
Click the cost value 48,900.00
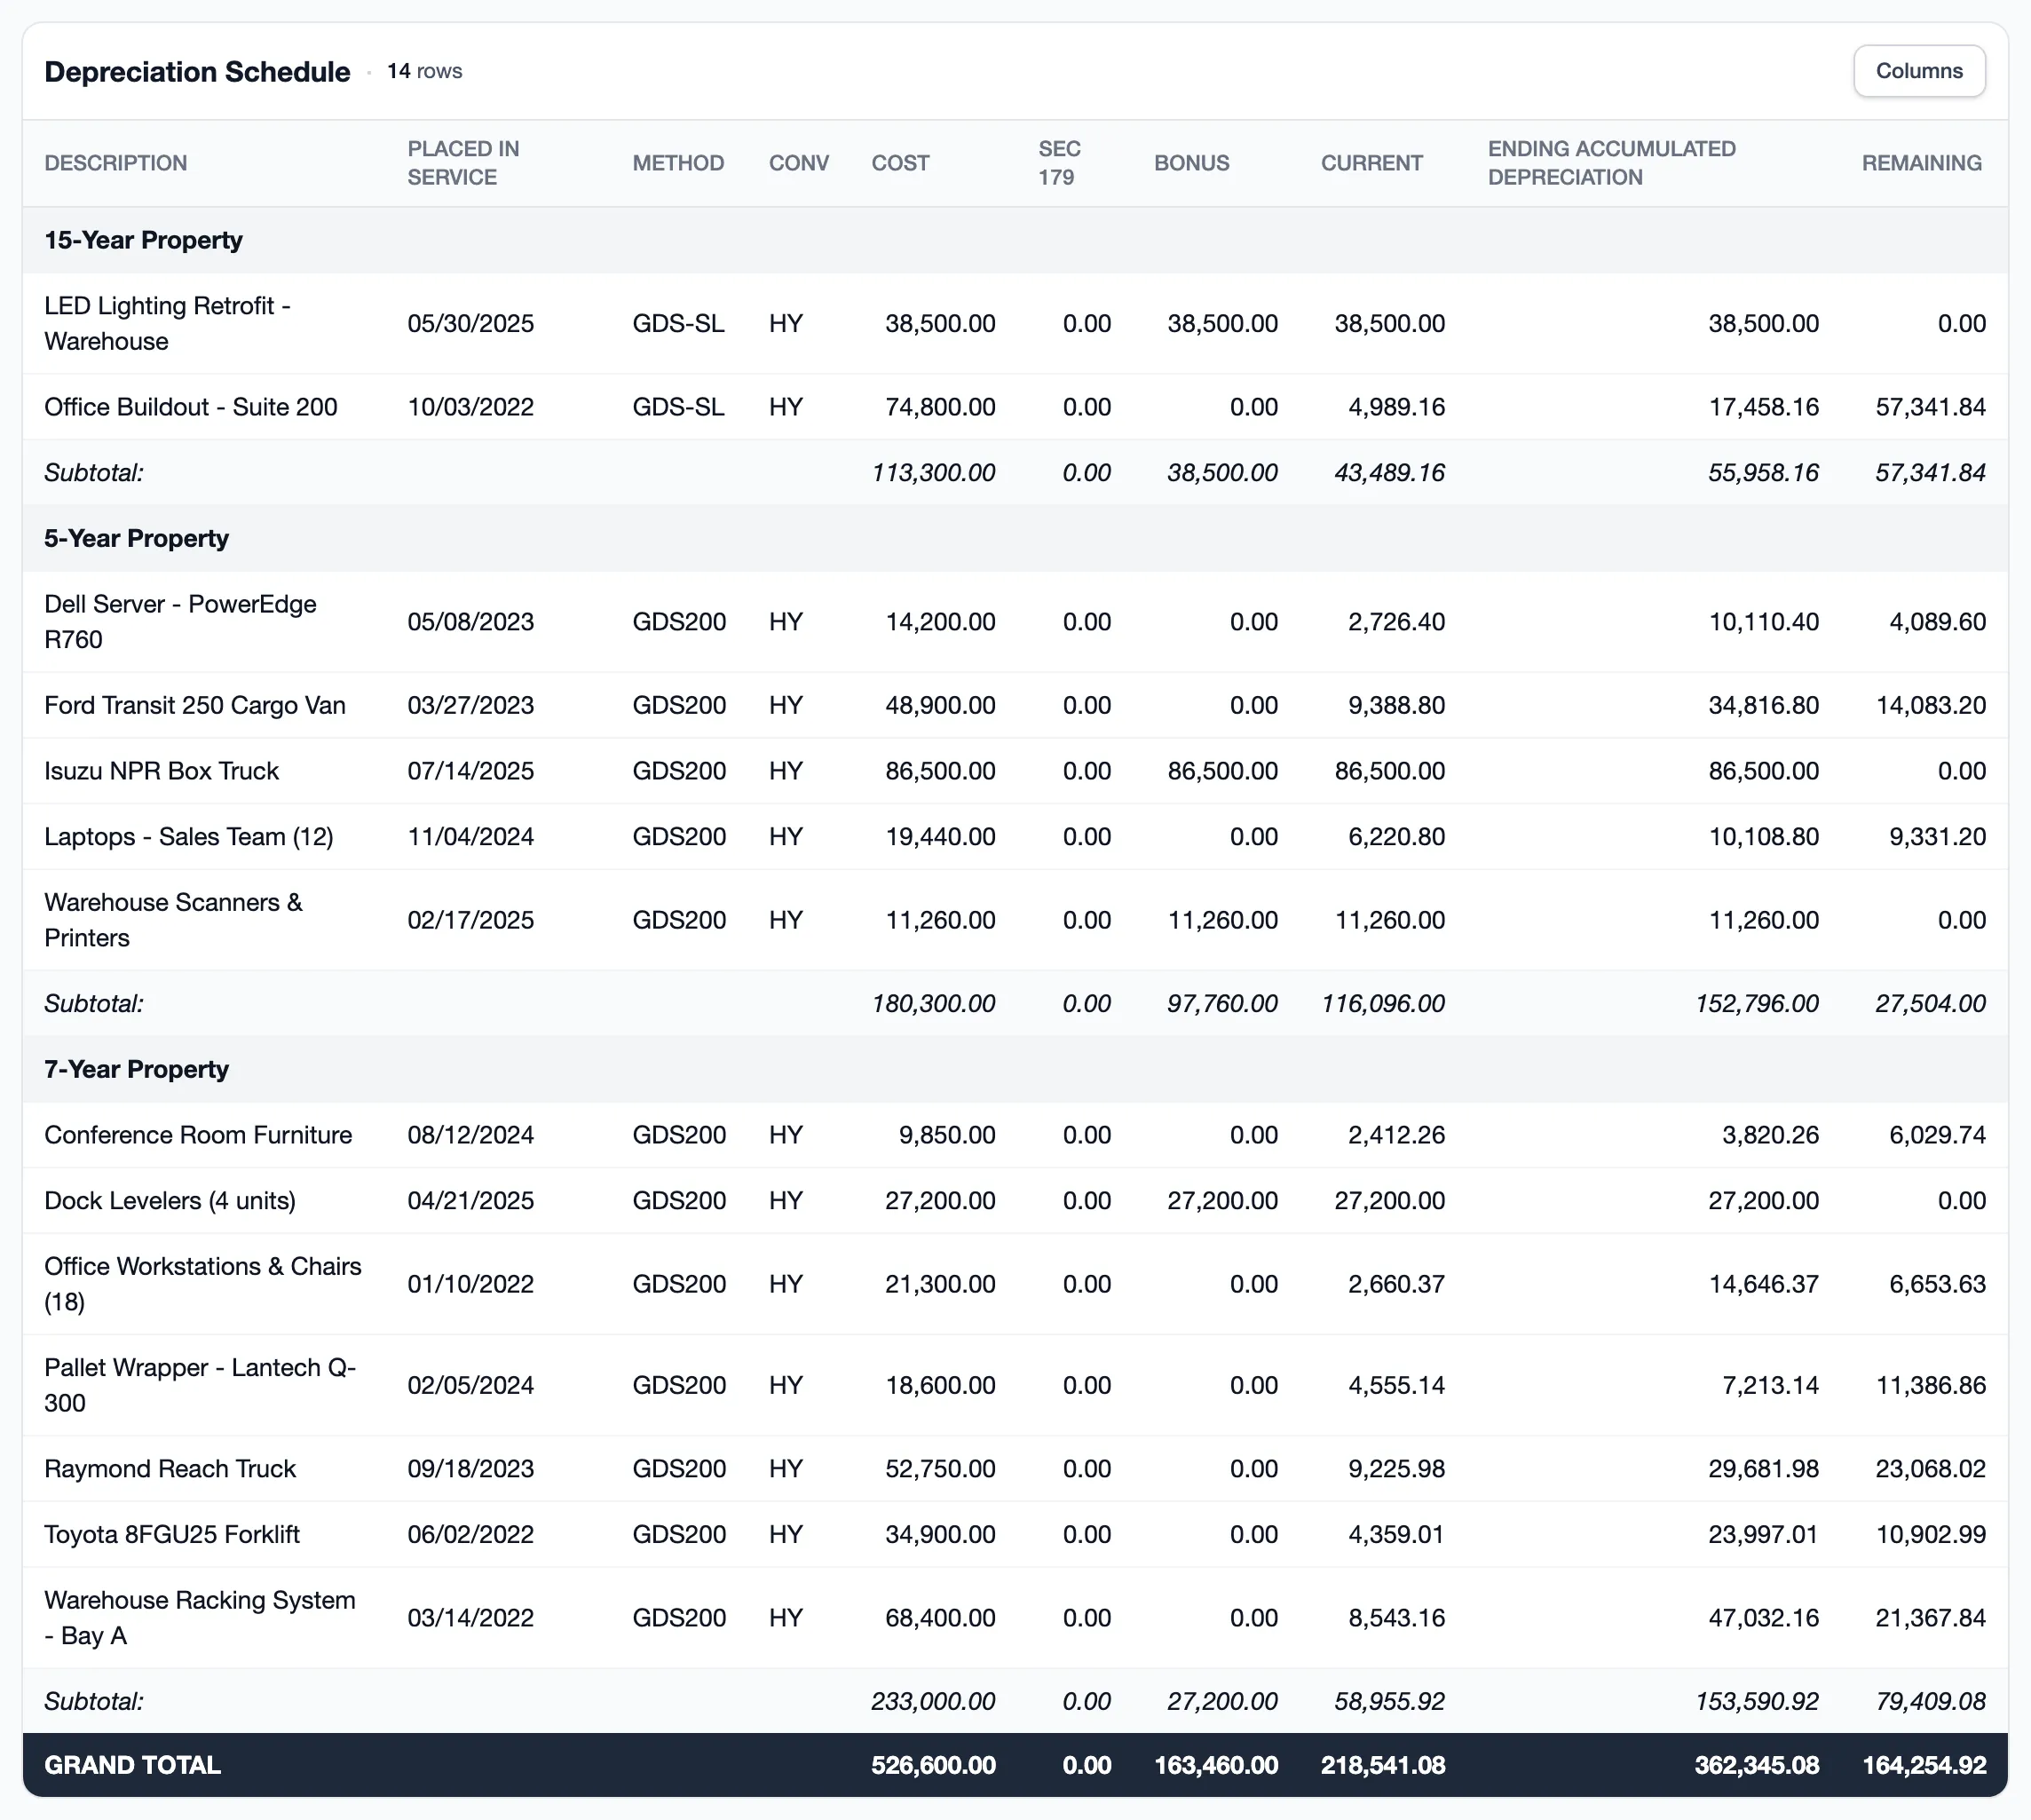point(940,705)
